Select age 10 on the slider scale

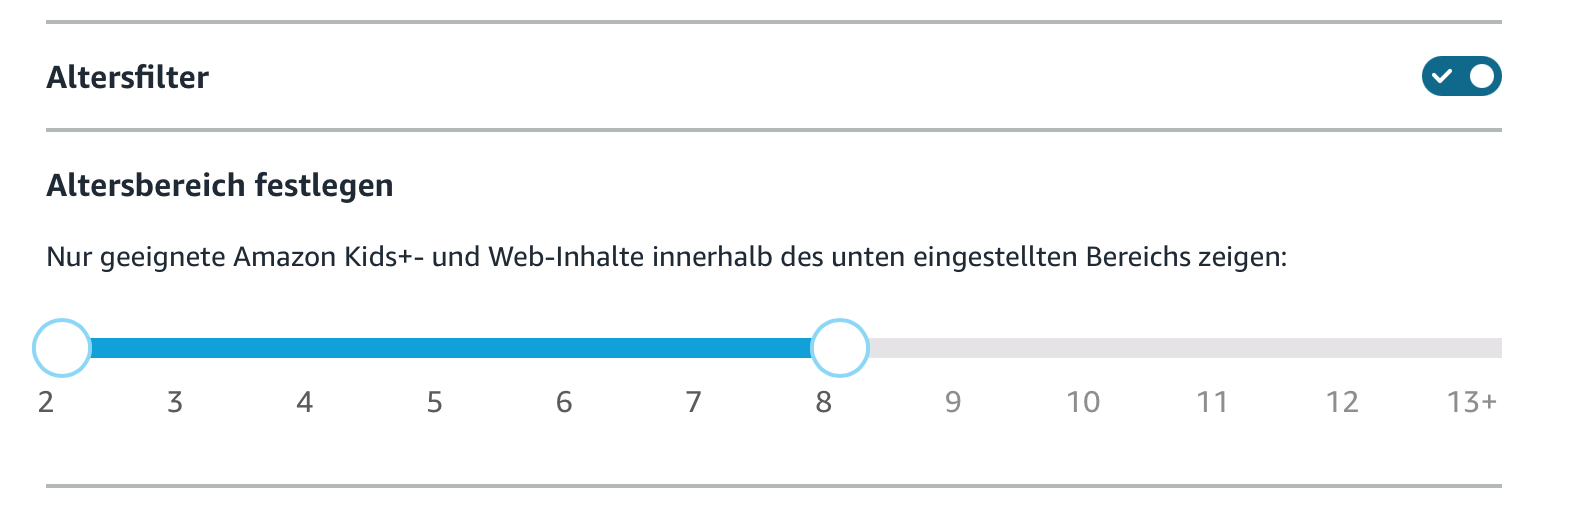click(1083, 402)
